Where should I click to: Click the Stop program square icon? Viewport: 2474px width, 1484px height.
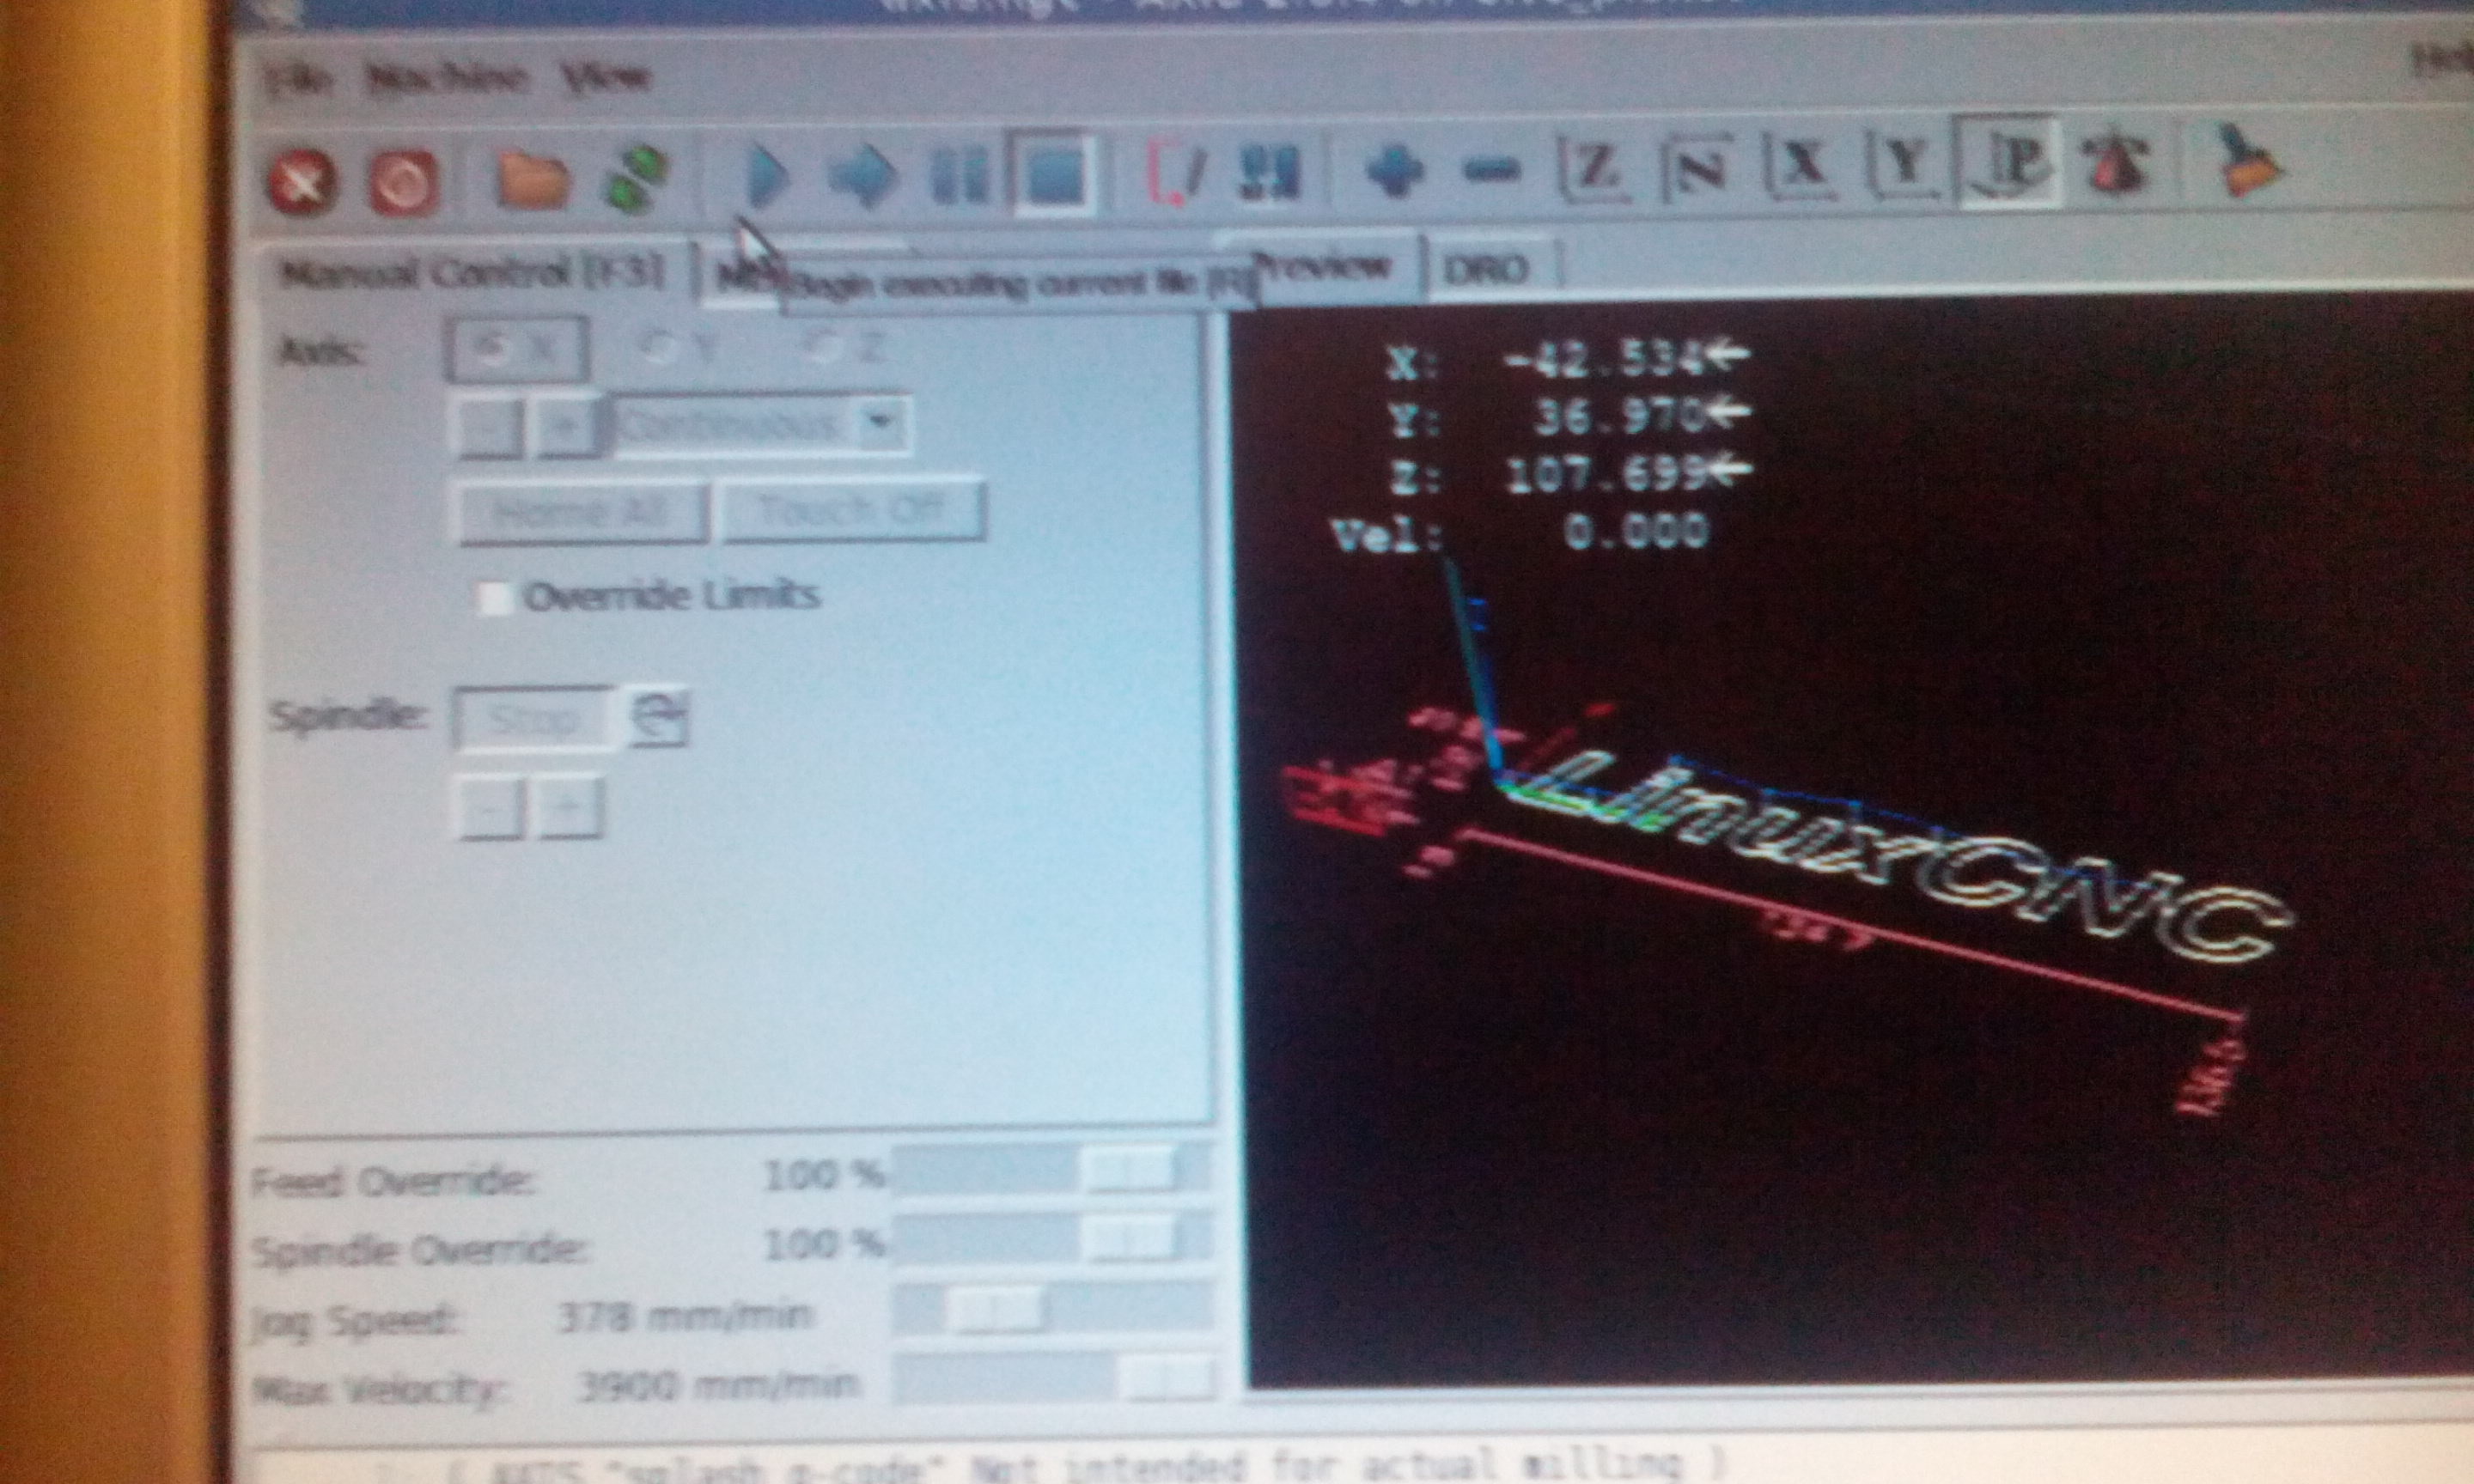[1055, 177]
